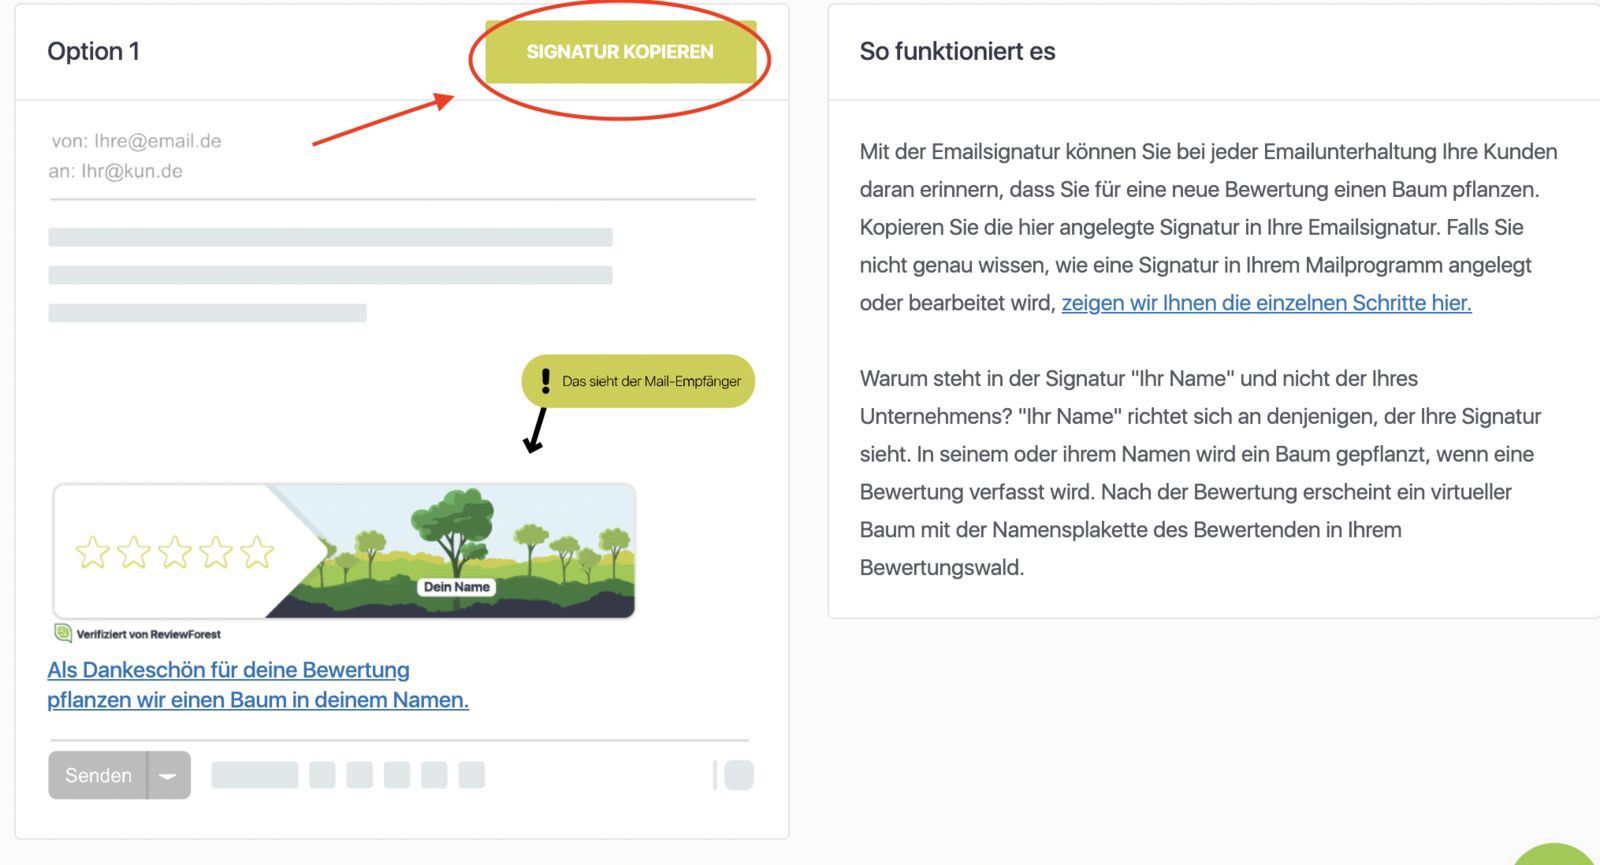Click the 'Verifiziert von ReviewForest' text
Screen dimensions: 1600x865
point(148,634)
